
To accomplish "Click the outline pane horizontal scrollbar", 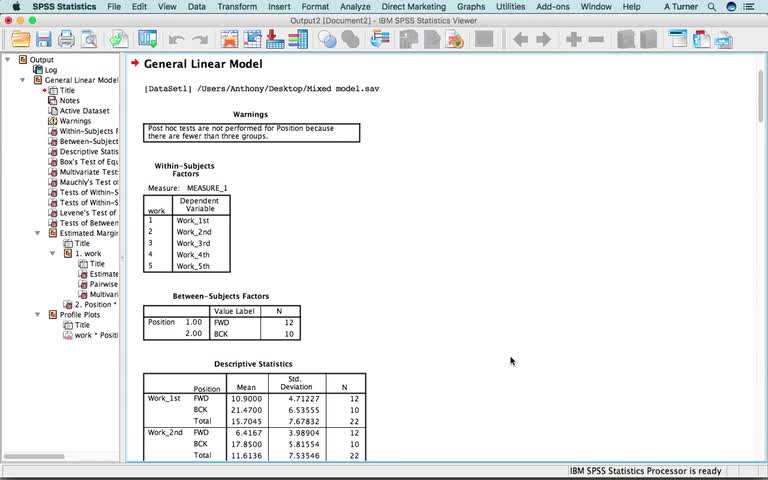I will click(x=34, y=456).
